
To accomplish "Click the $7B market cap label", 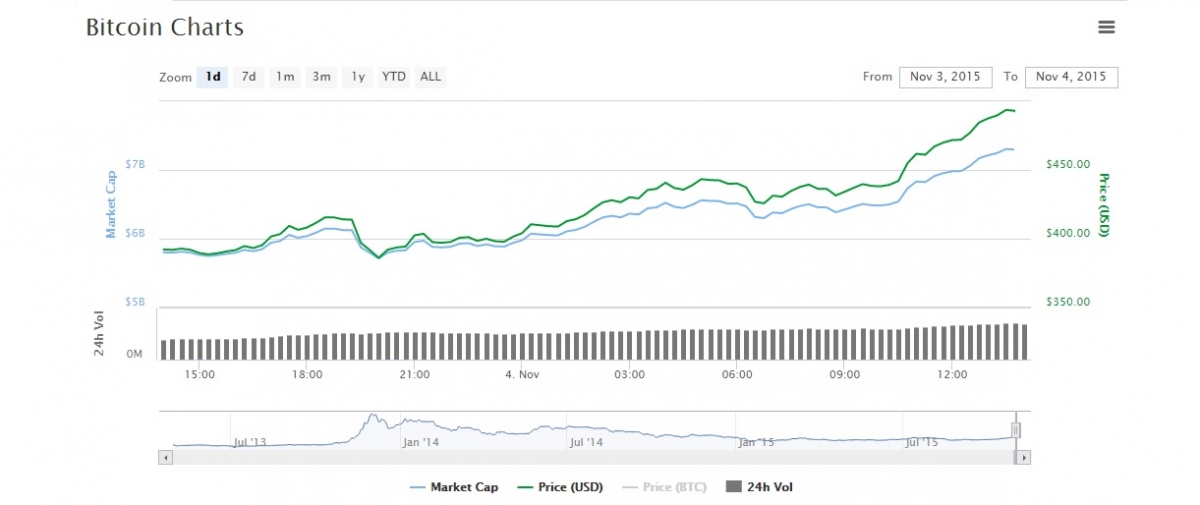I will (x=135, y=163).
